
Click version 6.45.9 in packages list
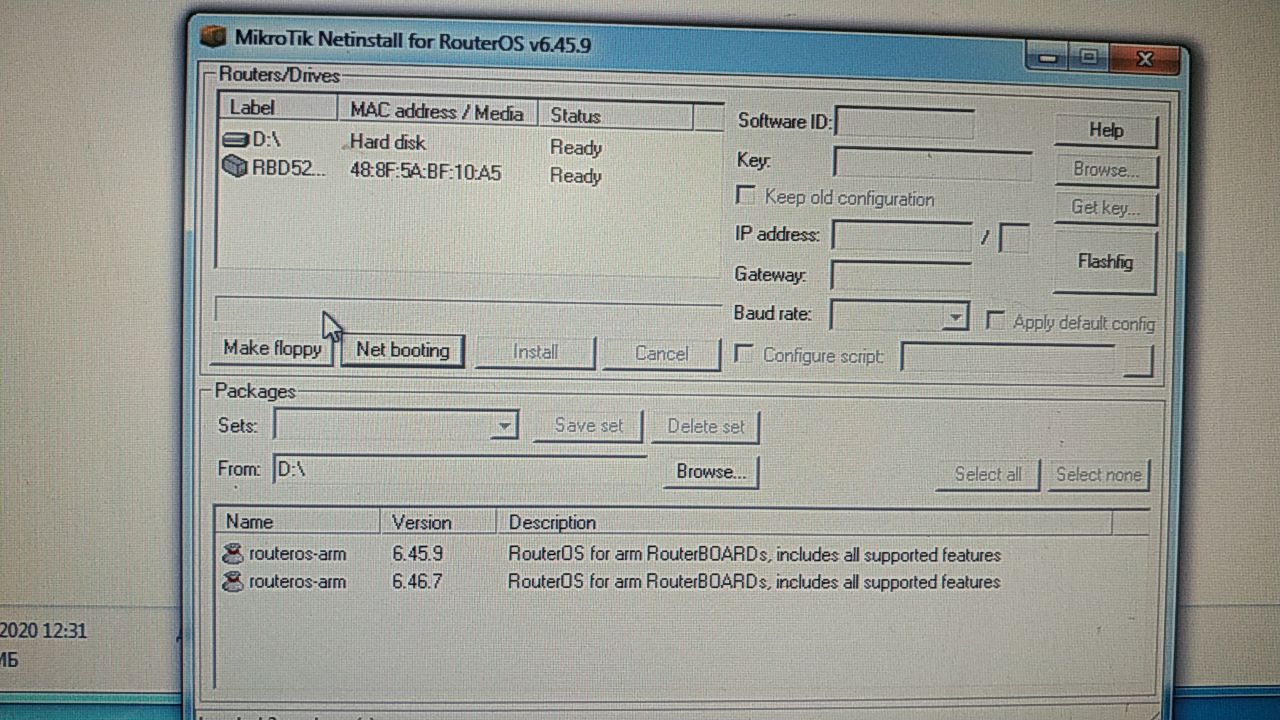(x=417, y=553)
